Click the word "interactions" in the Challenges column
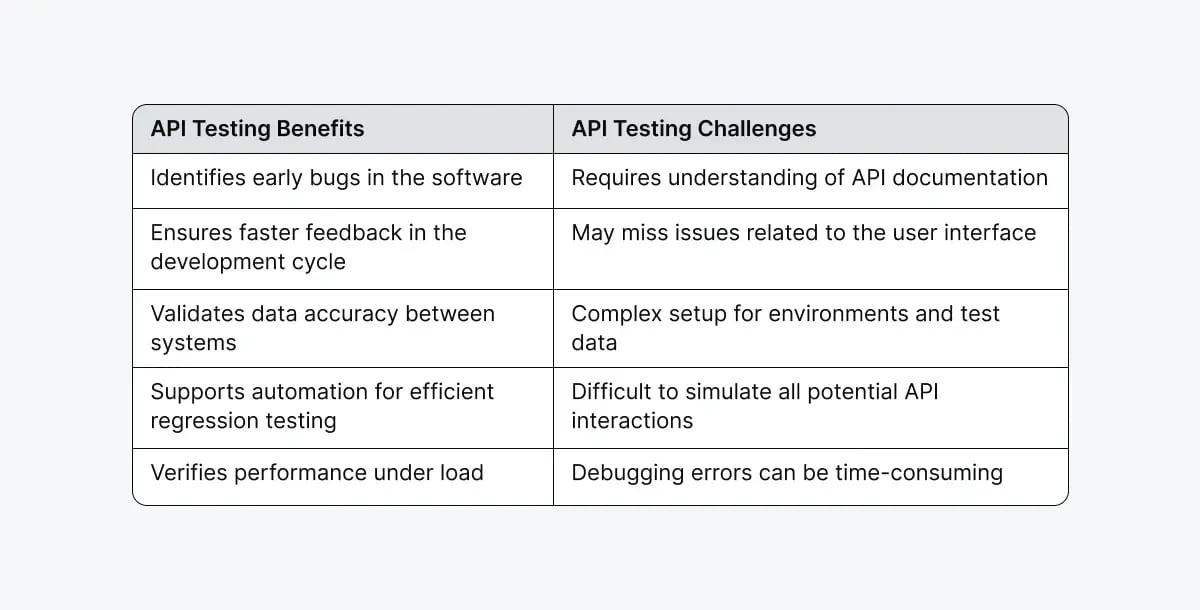1200x610 pixels. point(632,421)
